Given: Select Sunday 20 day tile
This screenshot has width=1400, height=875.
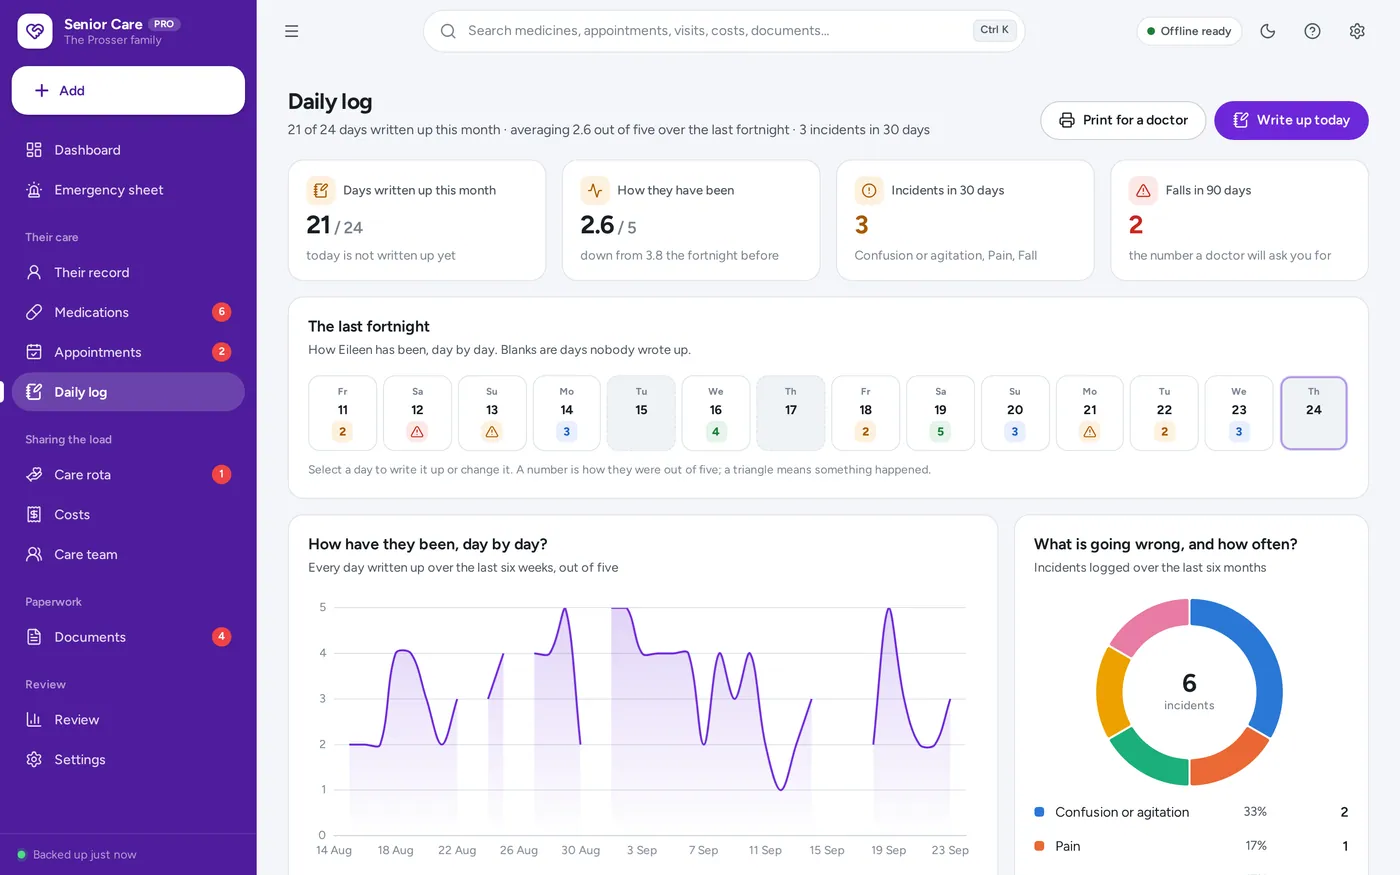Looking at the screenshot, I should [x=1015, y=413].
